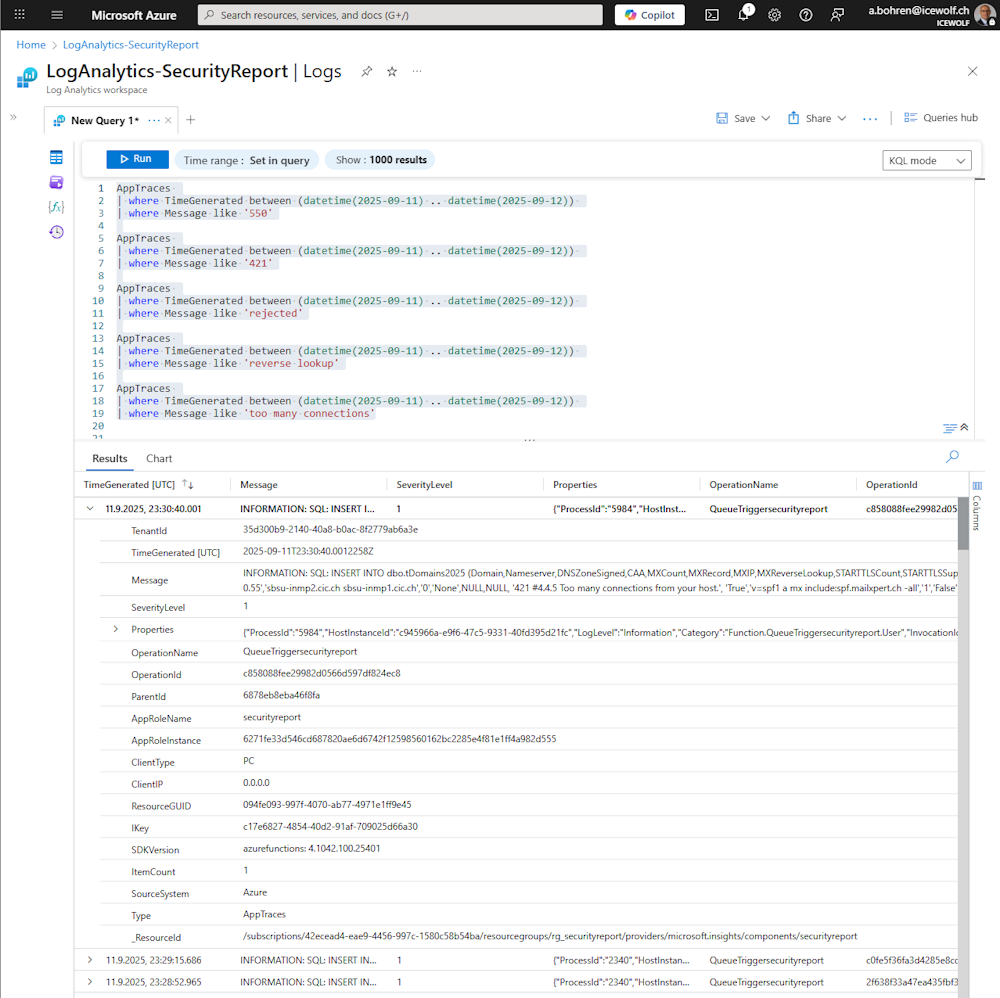
Task: Mark the workspace as favorite with star
Action: click(x=392, y=72)
